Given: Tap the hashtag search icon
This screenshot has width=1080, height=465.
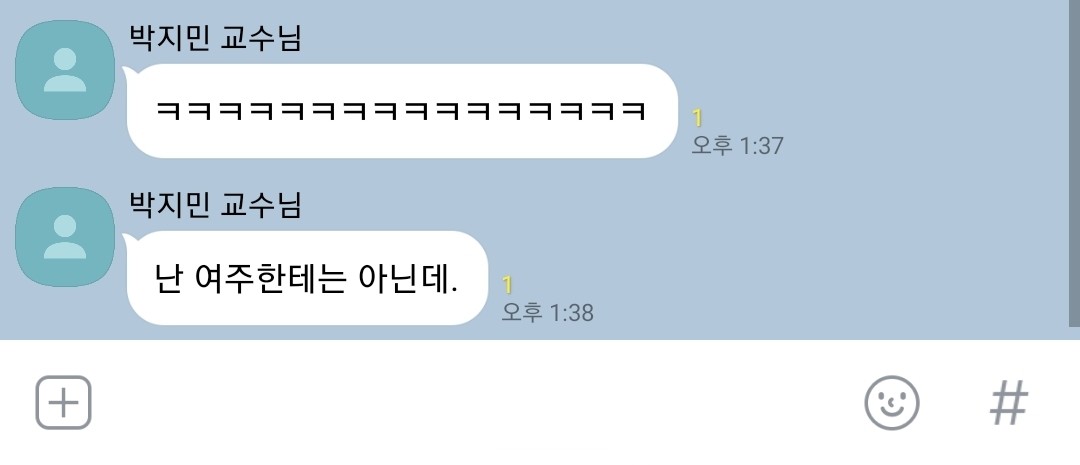Looking at the screenshot, I should (x=1009, y=402).
